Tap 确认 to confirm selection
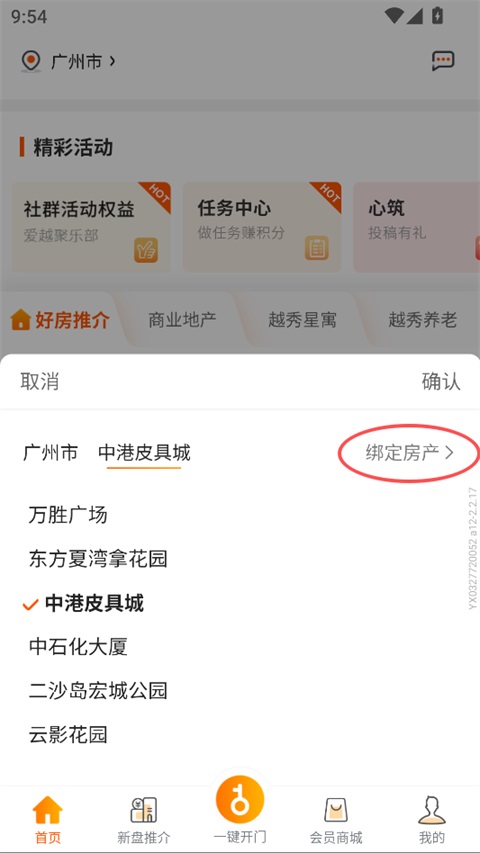The image size is (480, 853). 441,381
